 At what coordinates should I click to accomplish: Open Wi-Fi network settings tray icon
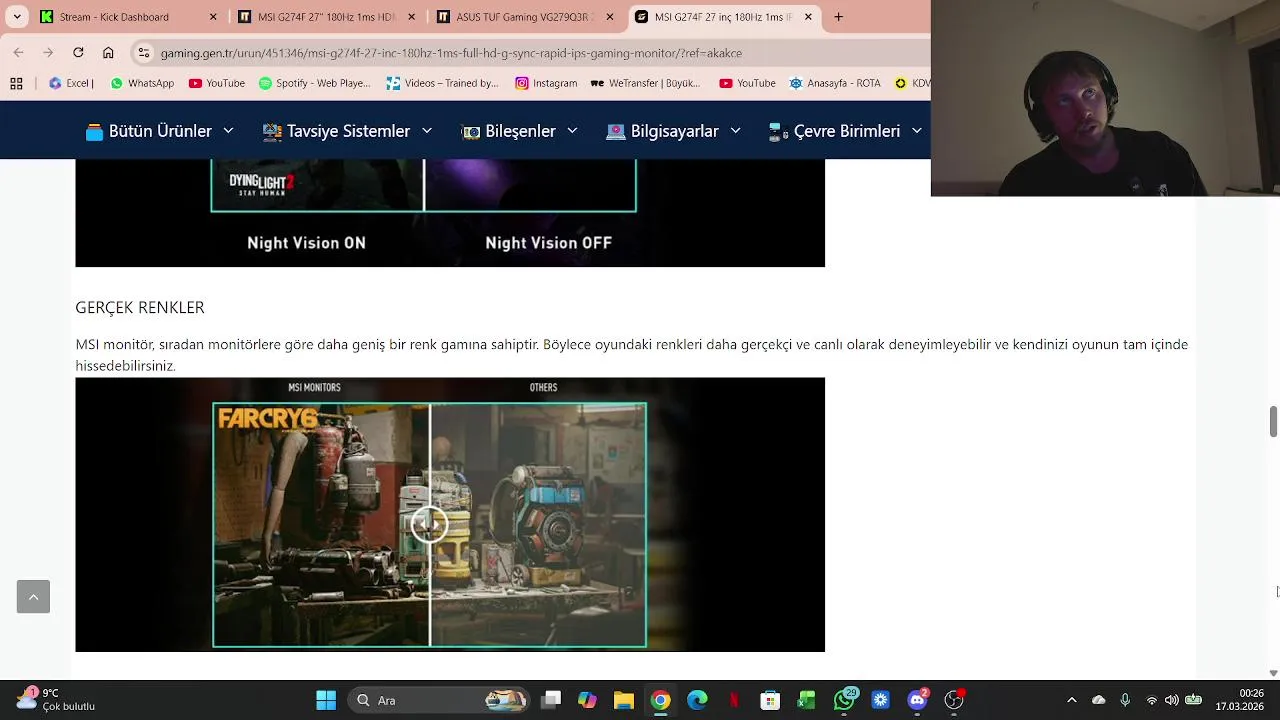1152,700
